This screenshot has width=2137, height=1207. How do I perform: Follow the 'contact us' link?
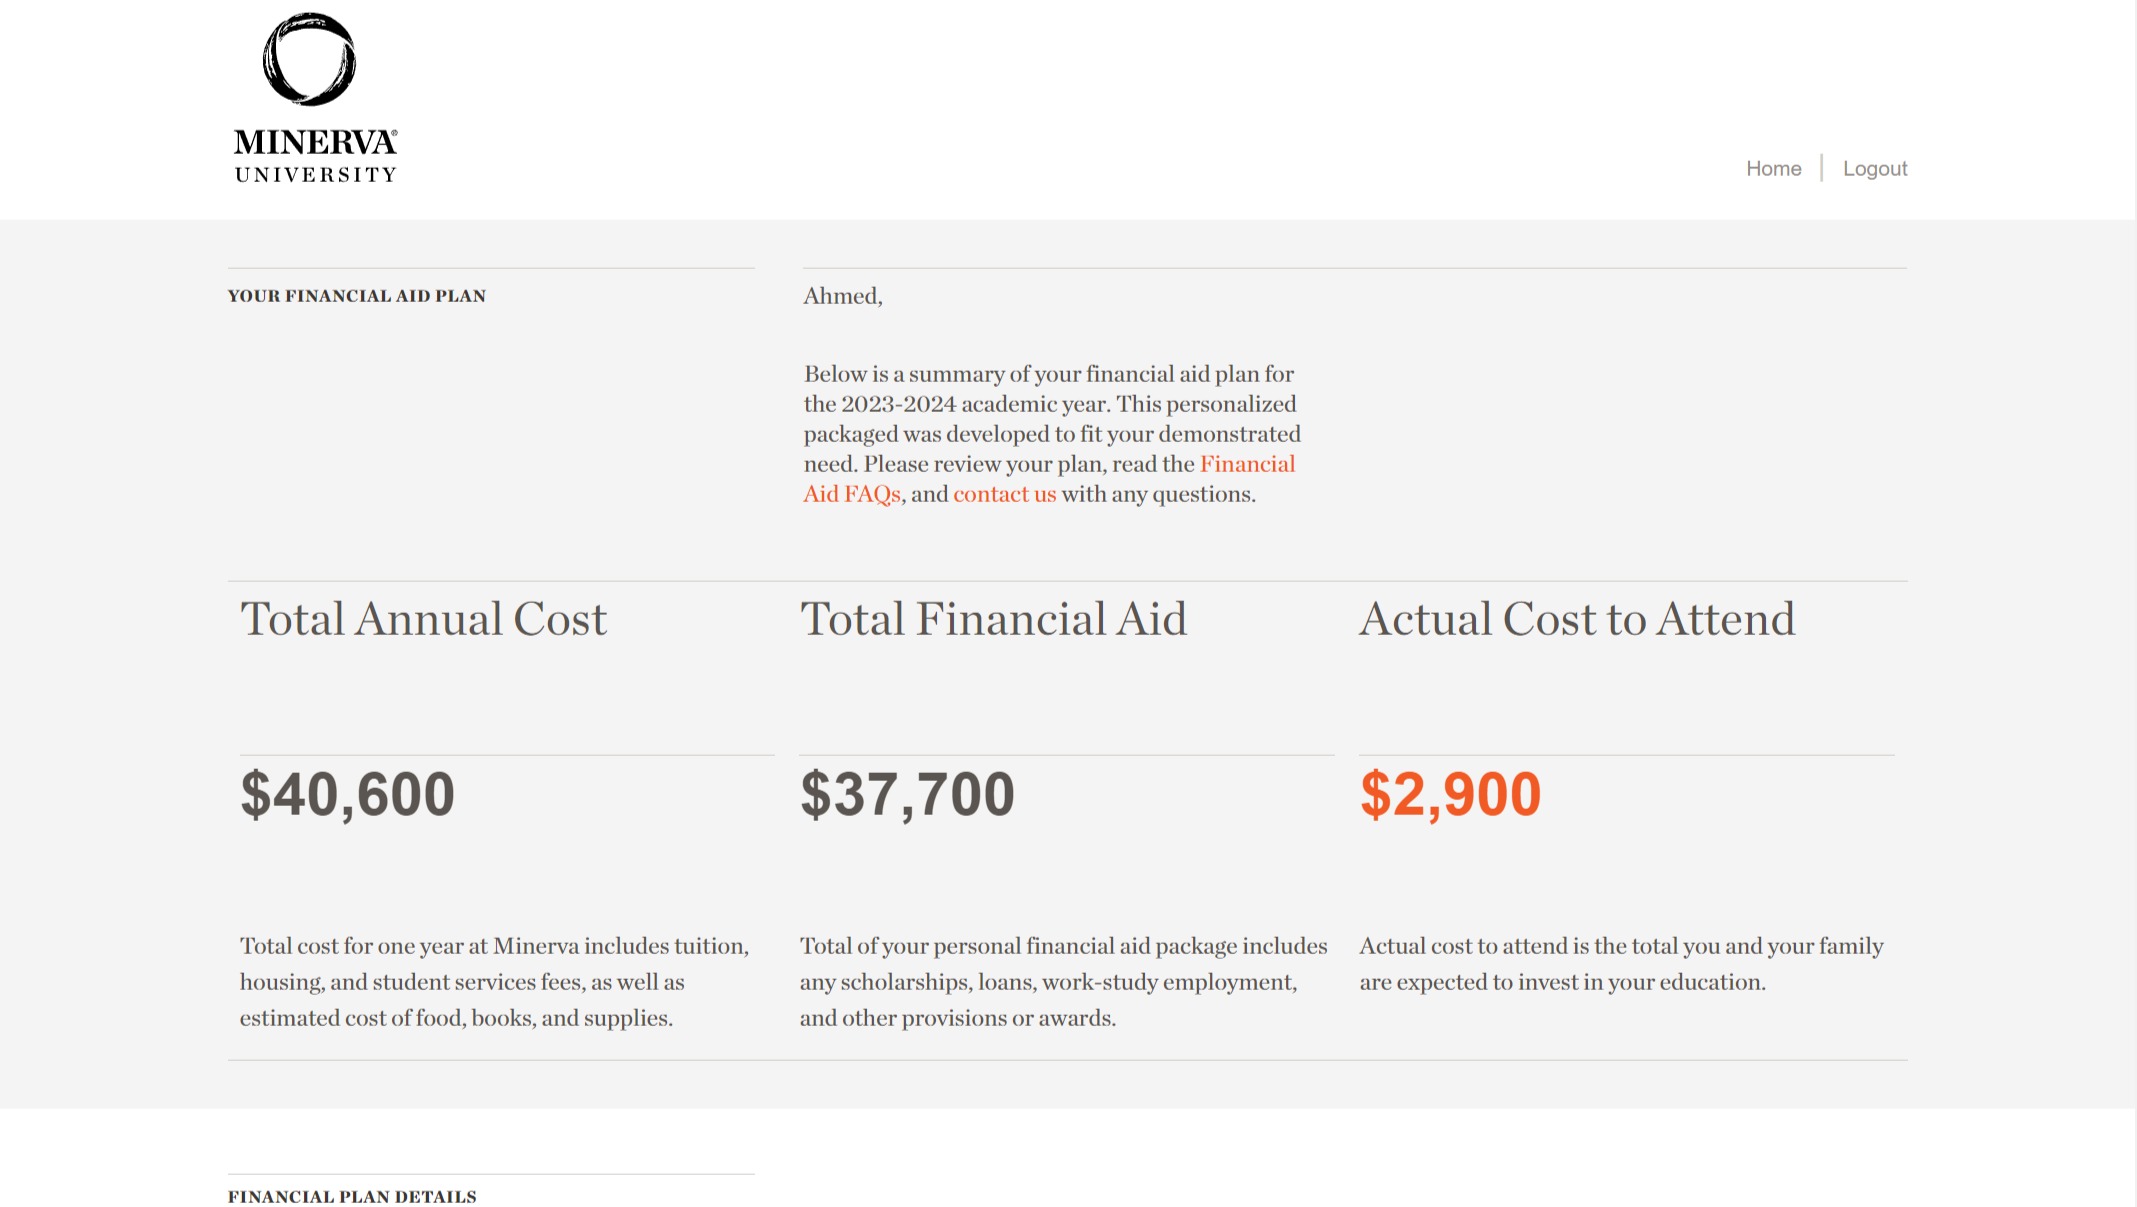coord(1004,495)
